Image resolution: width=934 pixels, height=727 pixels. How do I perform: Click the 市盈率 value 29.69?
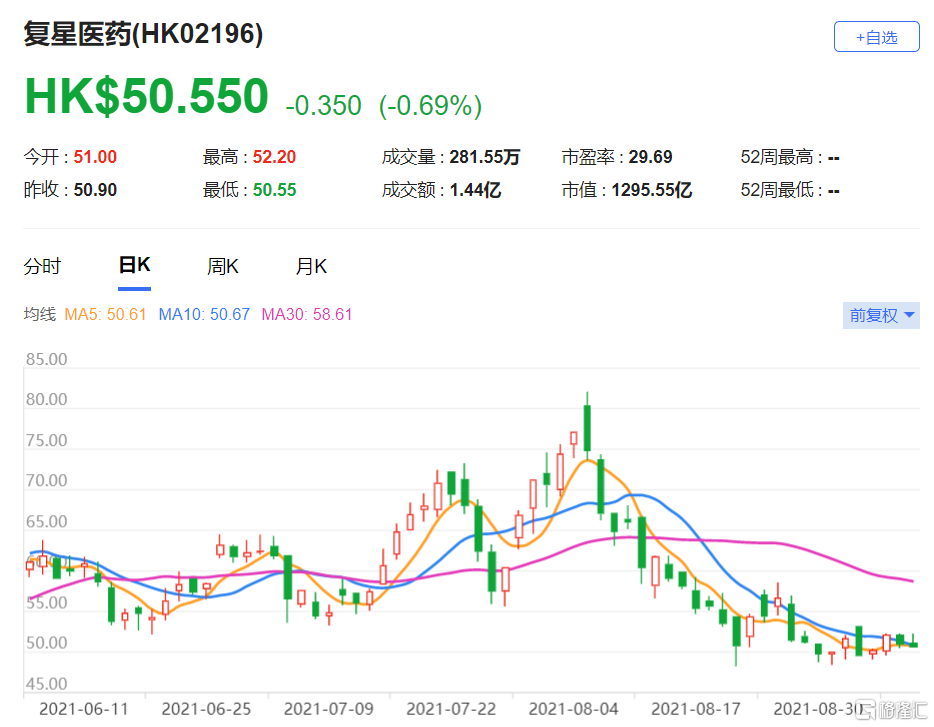(x=650, y=157)
